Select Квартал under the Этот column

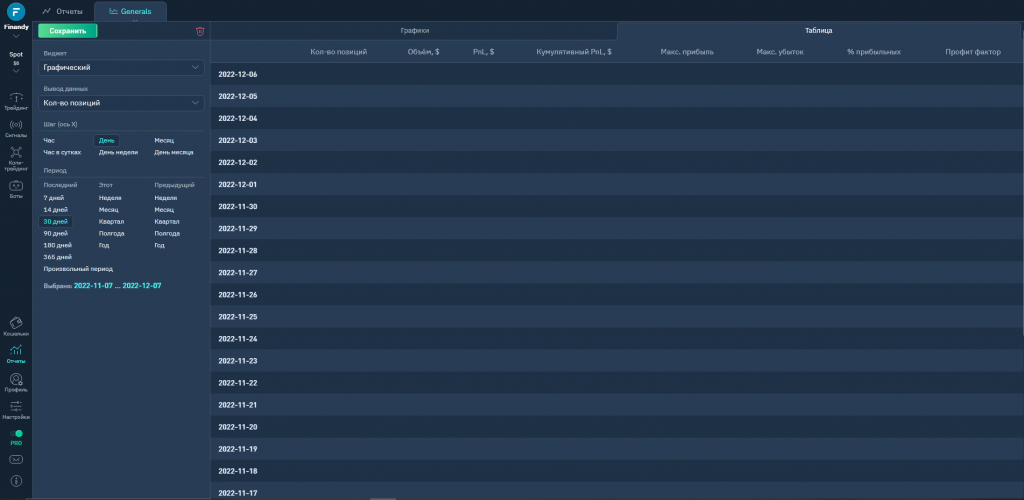coord(111,221)
